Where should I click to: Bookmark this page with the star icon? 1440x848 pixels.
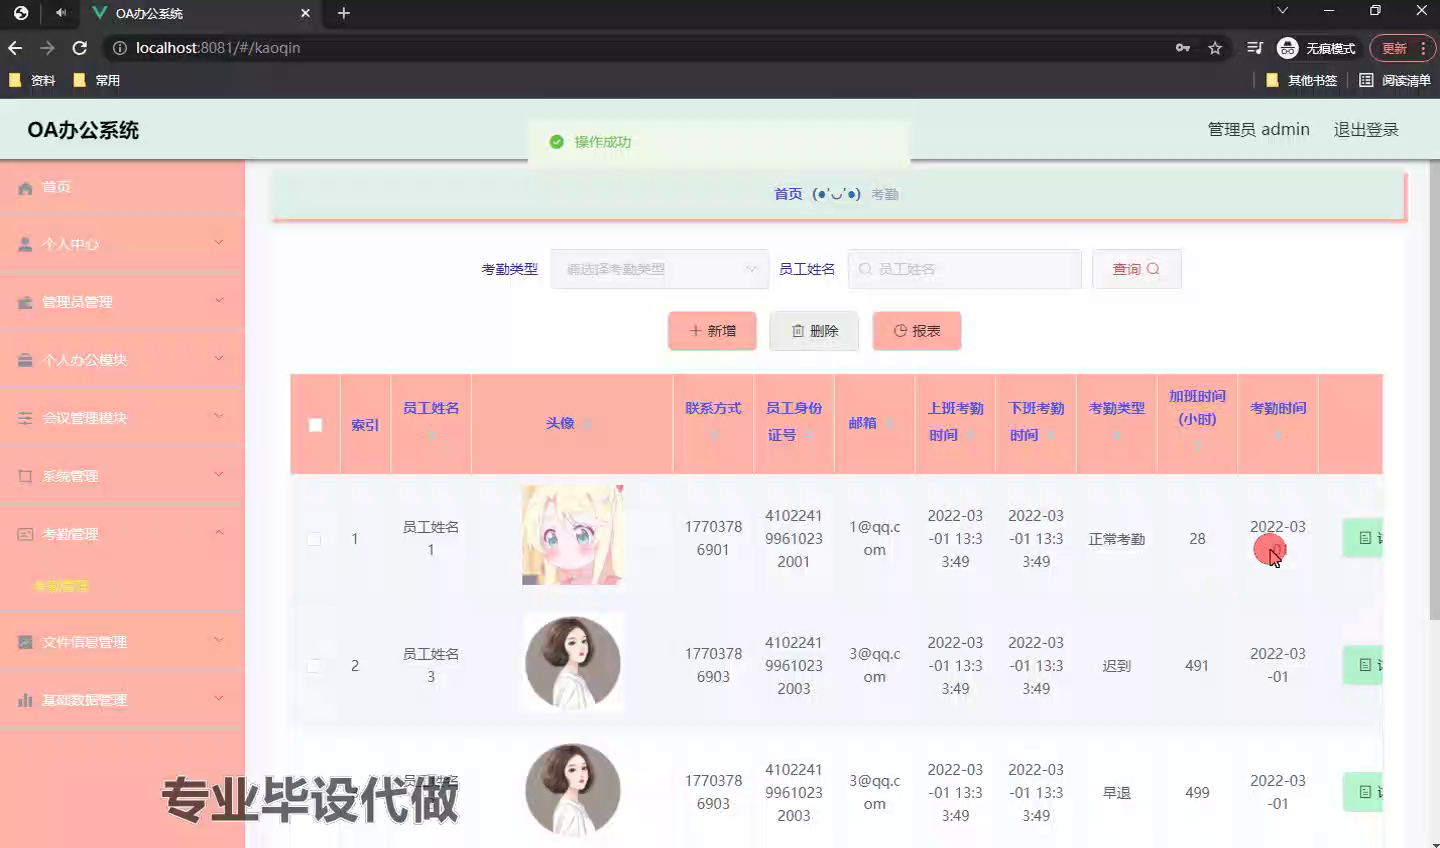[x=1215, y=48]
